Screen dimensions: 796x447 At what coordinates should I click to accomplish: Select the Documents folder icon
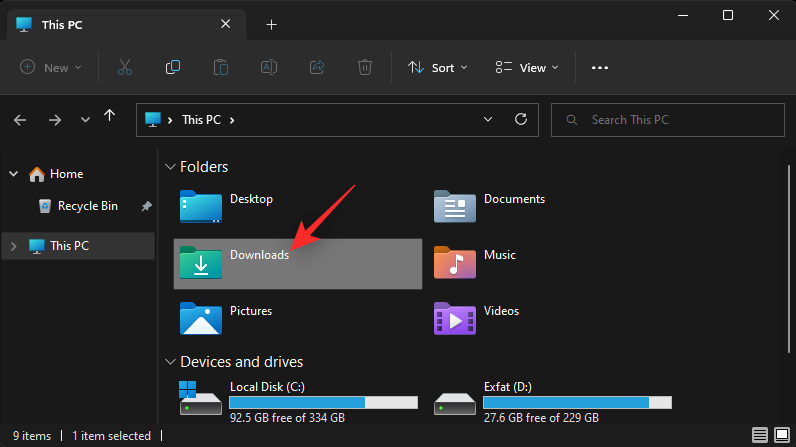454,207
